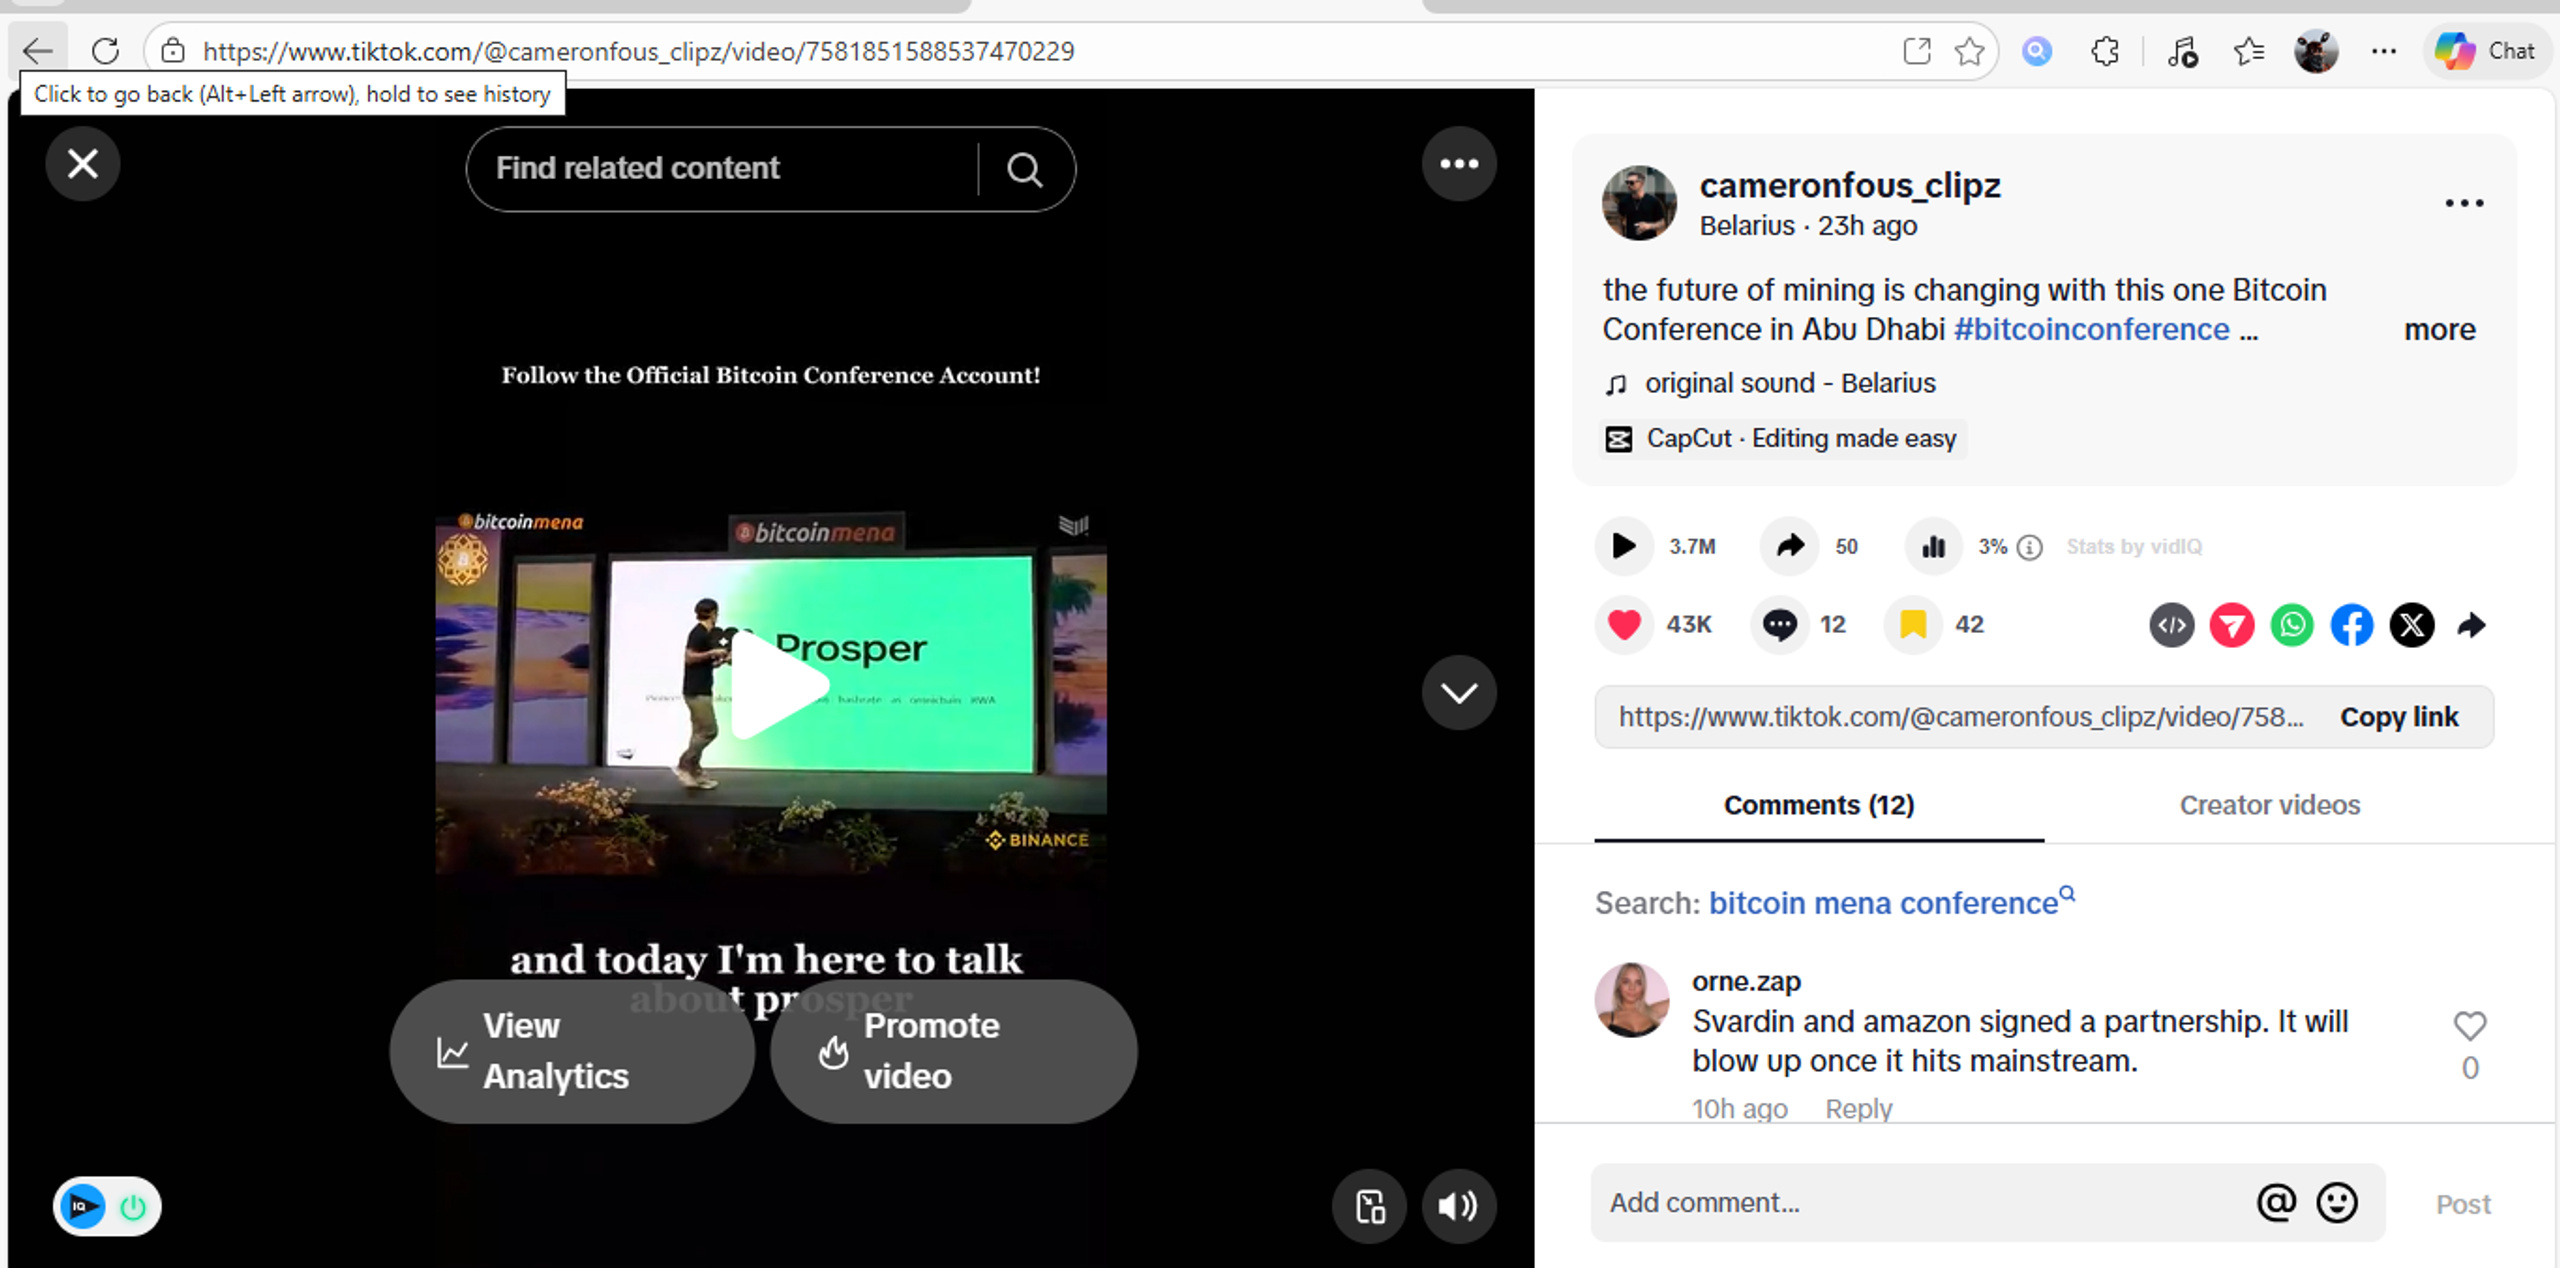
Task: Toggle picture-in-picture mini player icon
Action: 1370,1206
